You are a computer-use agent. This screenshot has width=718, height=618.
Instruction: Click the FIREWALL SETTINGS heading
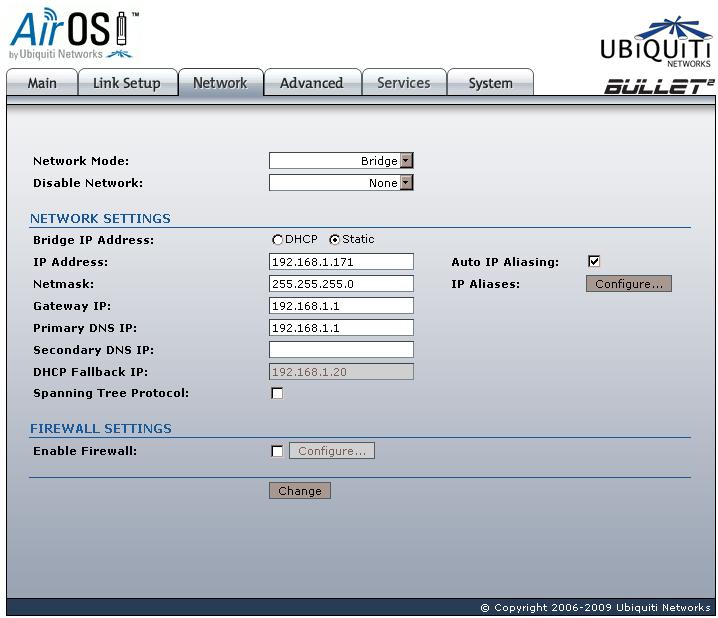pyautogui.click(x=101, y=428)
